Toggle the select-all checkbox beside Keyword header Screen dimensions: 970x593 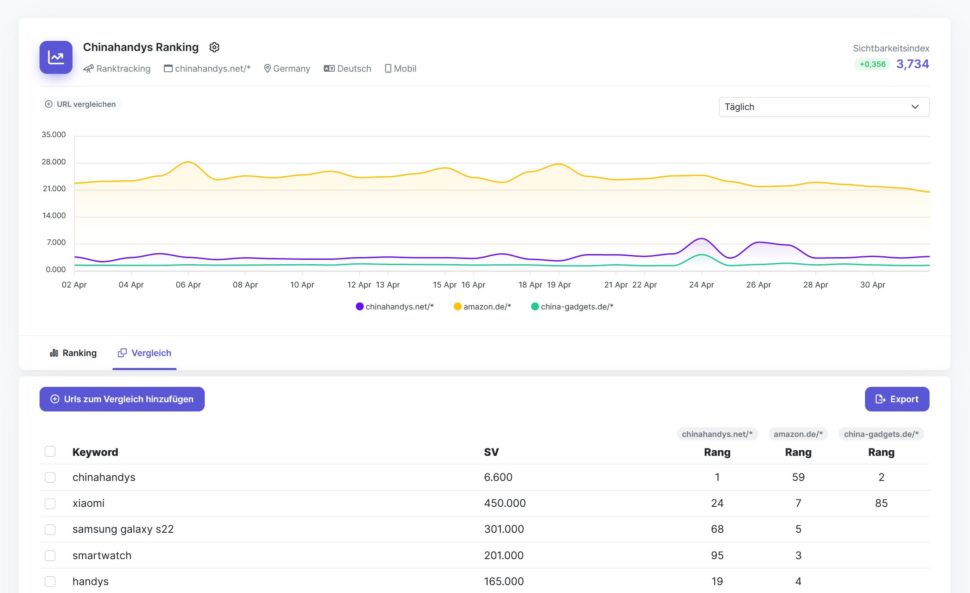click(50, 451)
